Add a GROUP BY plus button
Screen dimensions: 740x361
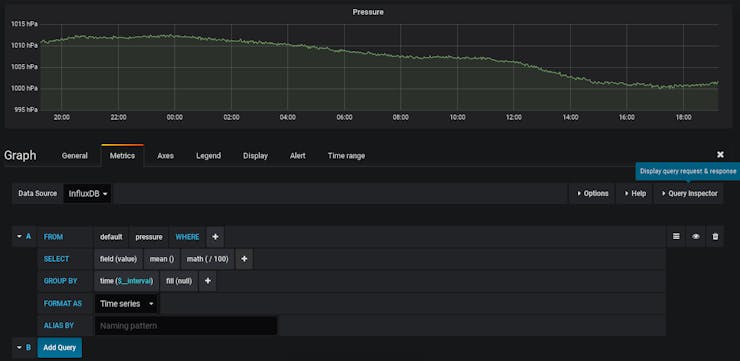[208, 281]
